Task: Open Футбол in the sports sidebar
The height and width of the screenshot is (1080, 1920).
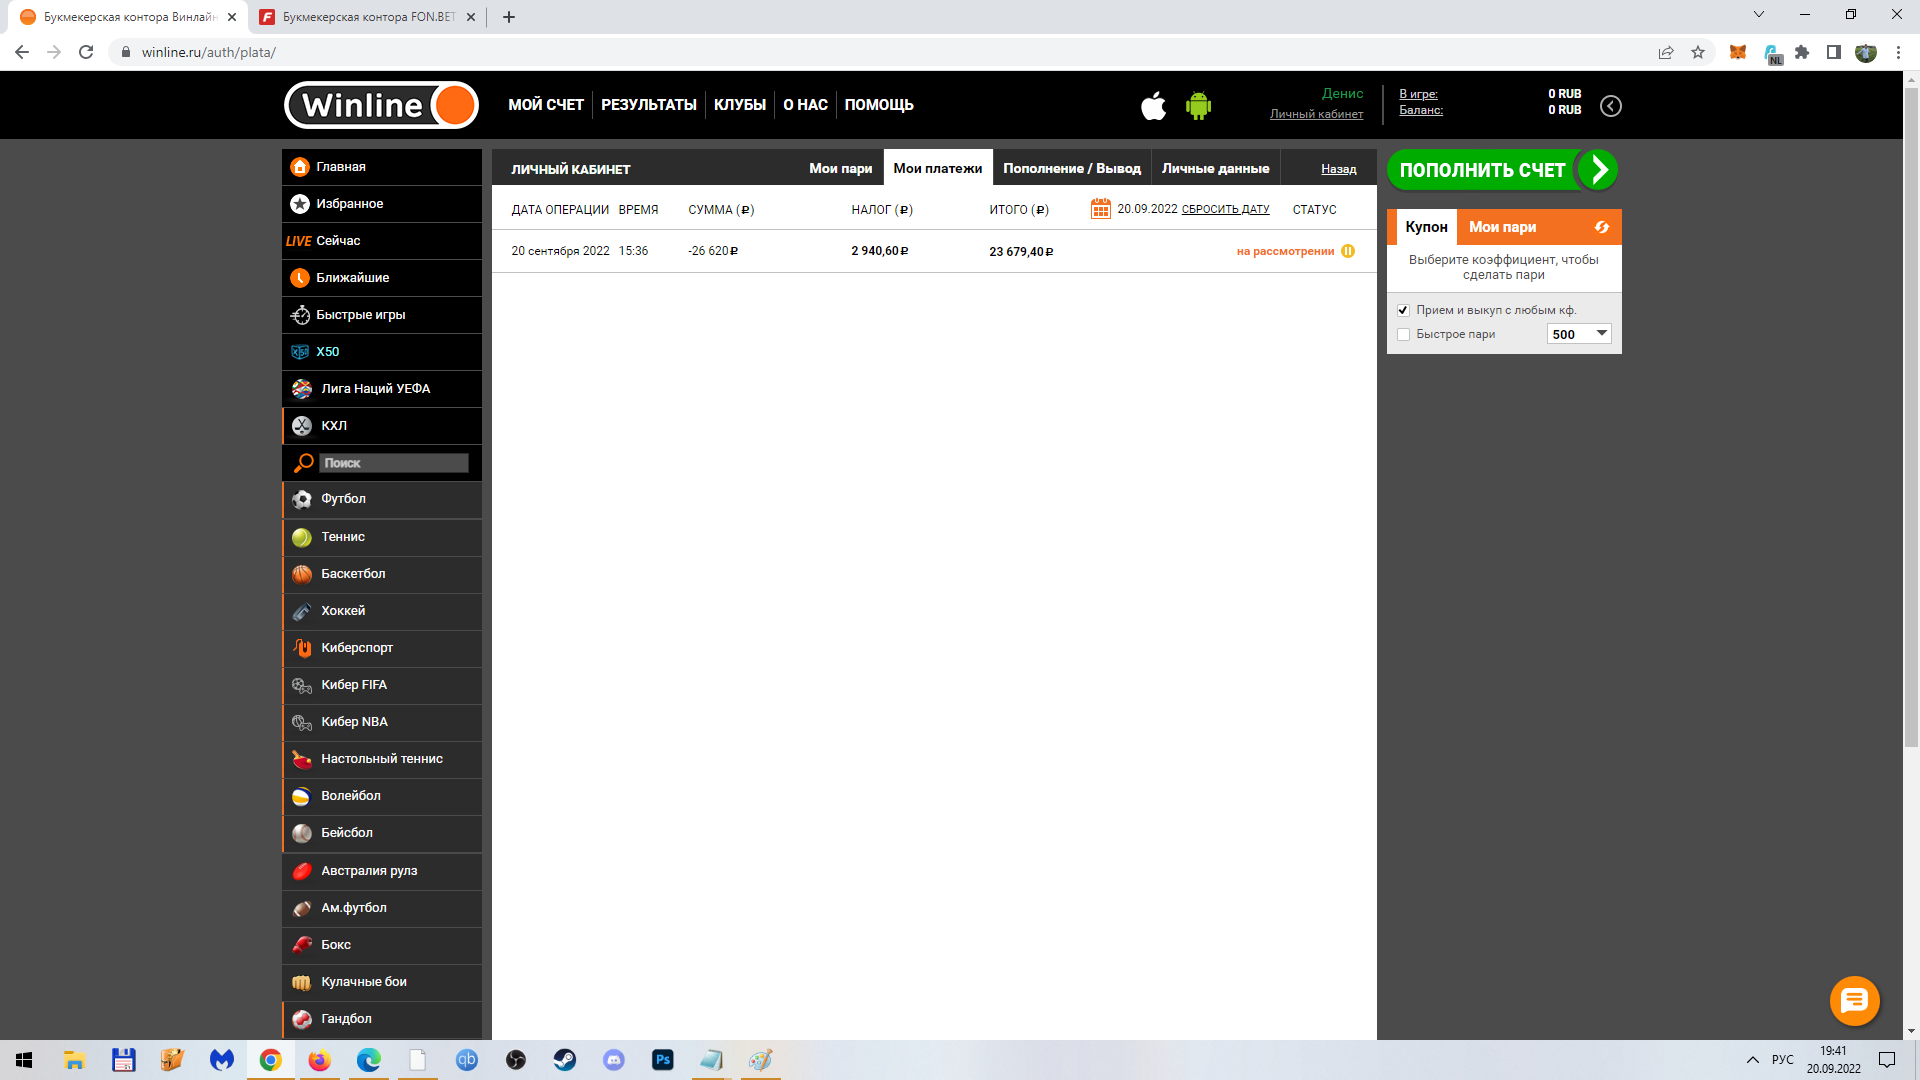Action: [x=343, y=499]
